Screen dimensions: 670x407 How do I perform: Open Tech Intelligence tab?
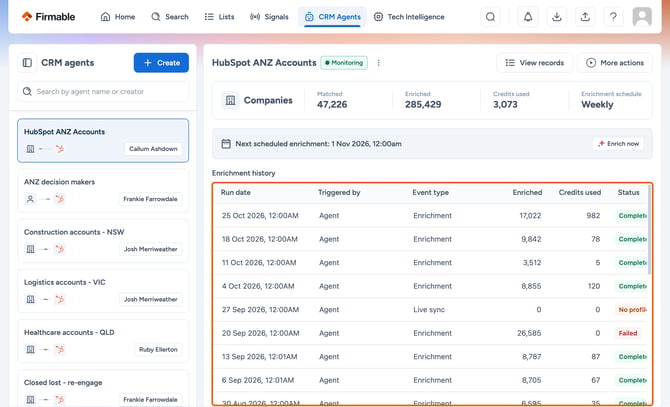409,17
